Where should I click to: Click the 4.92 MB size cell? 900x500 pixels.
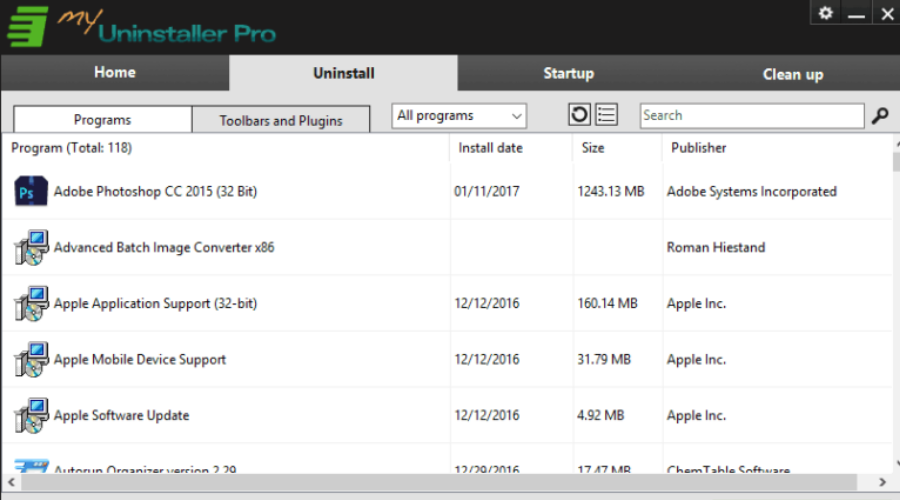click(x=600, y=415)
